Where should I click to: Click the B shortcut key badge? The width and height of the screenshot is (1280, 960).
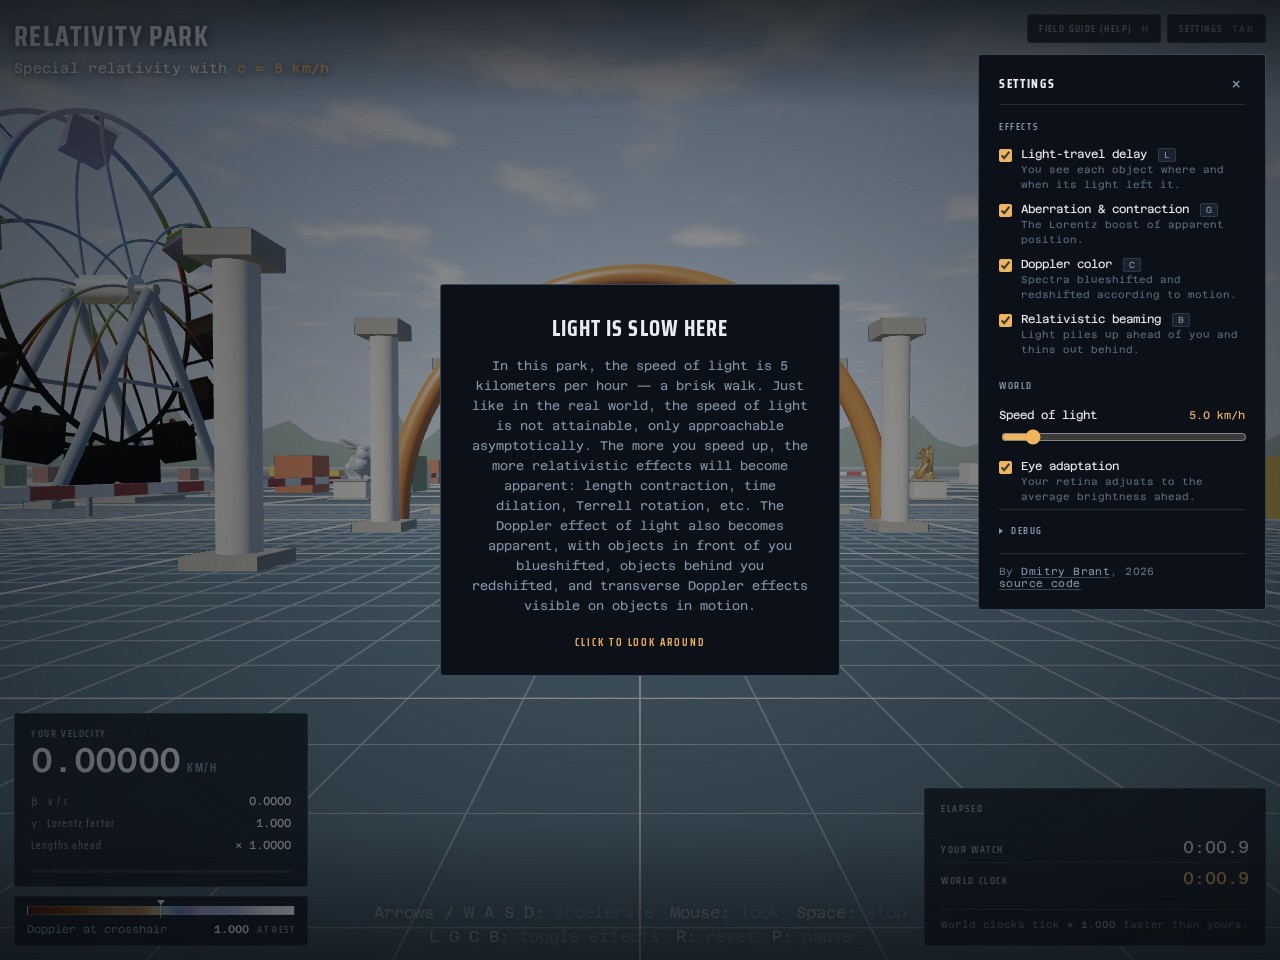pyautogui.click(x=1180, y=320)
